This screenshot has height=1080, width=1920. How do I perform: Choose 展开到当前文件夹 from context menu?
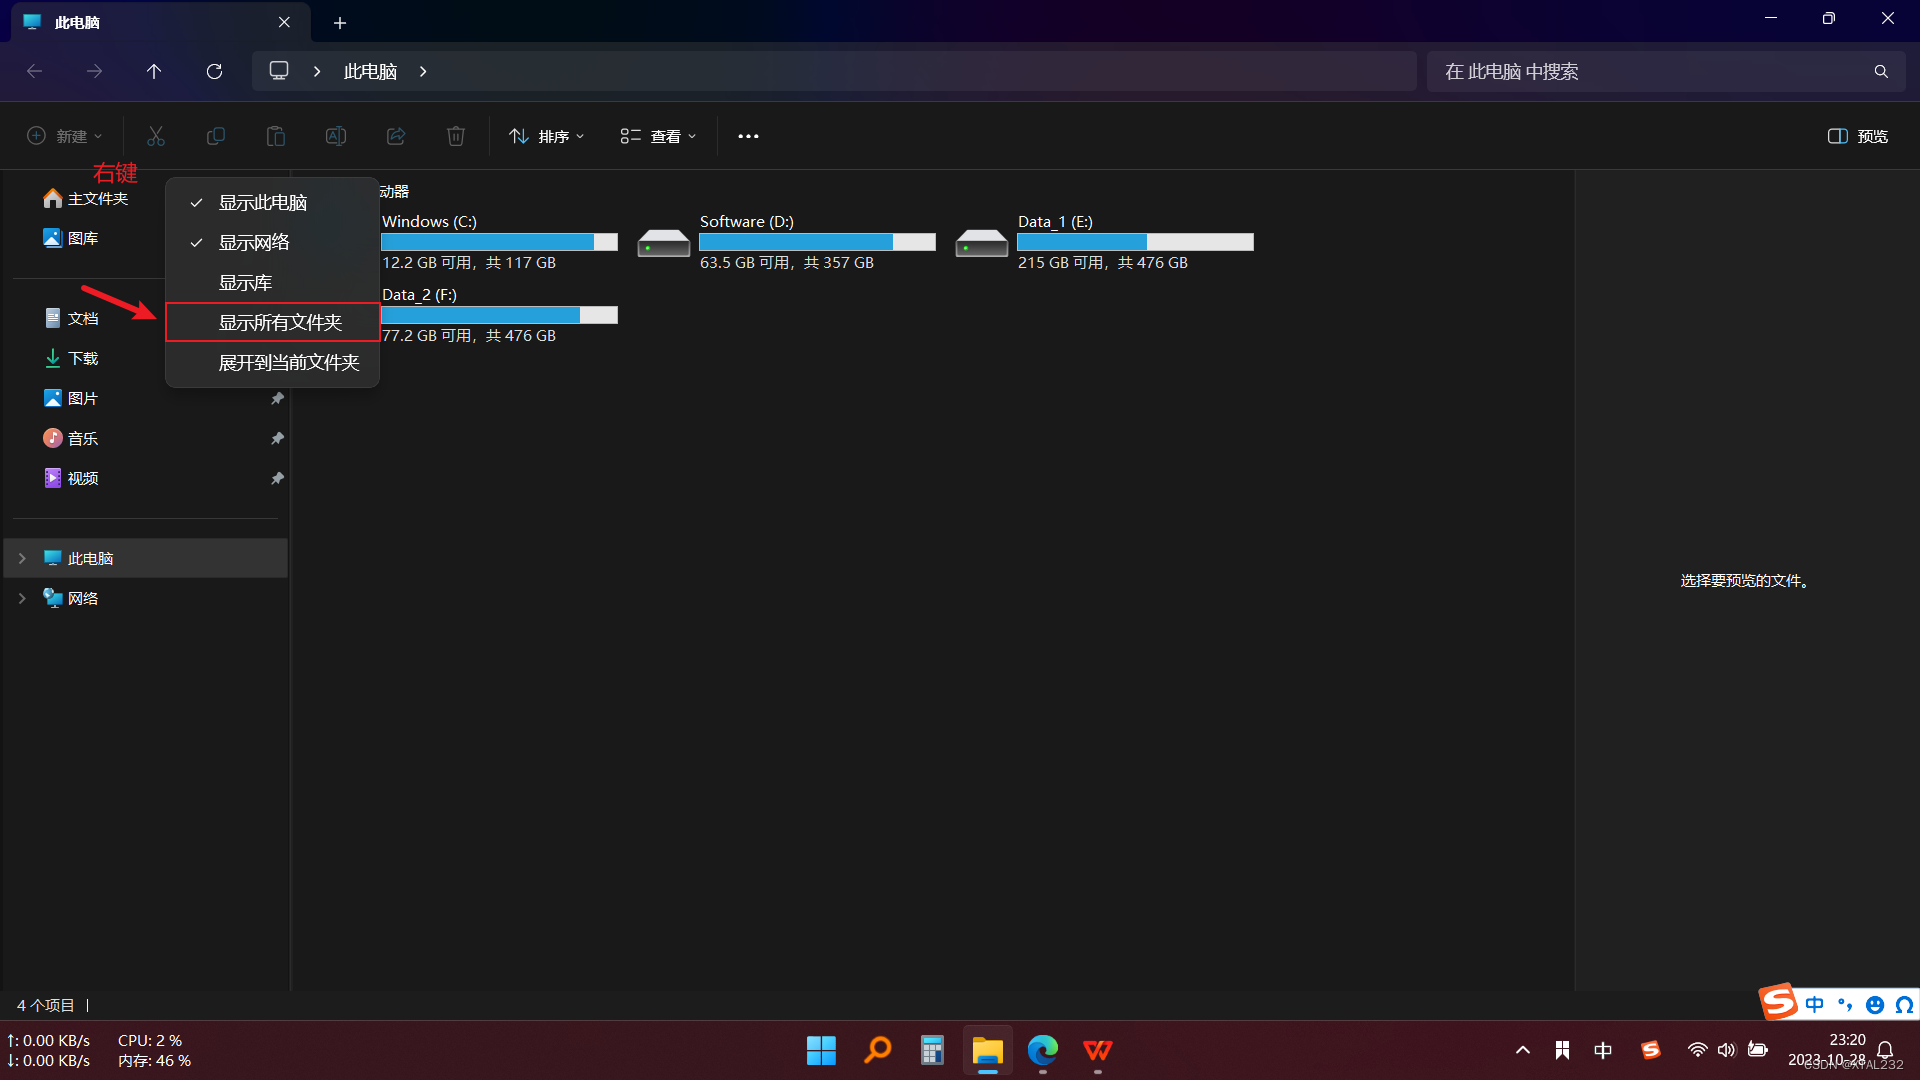click(288, 363)
